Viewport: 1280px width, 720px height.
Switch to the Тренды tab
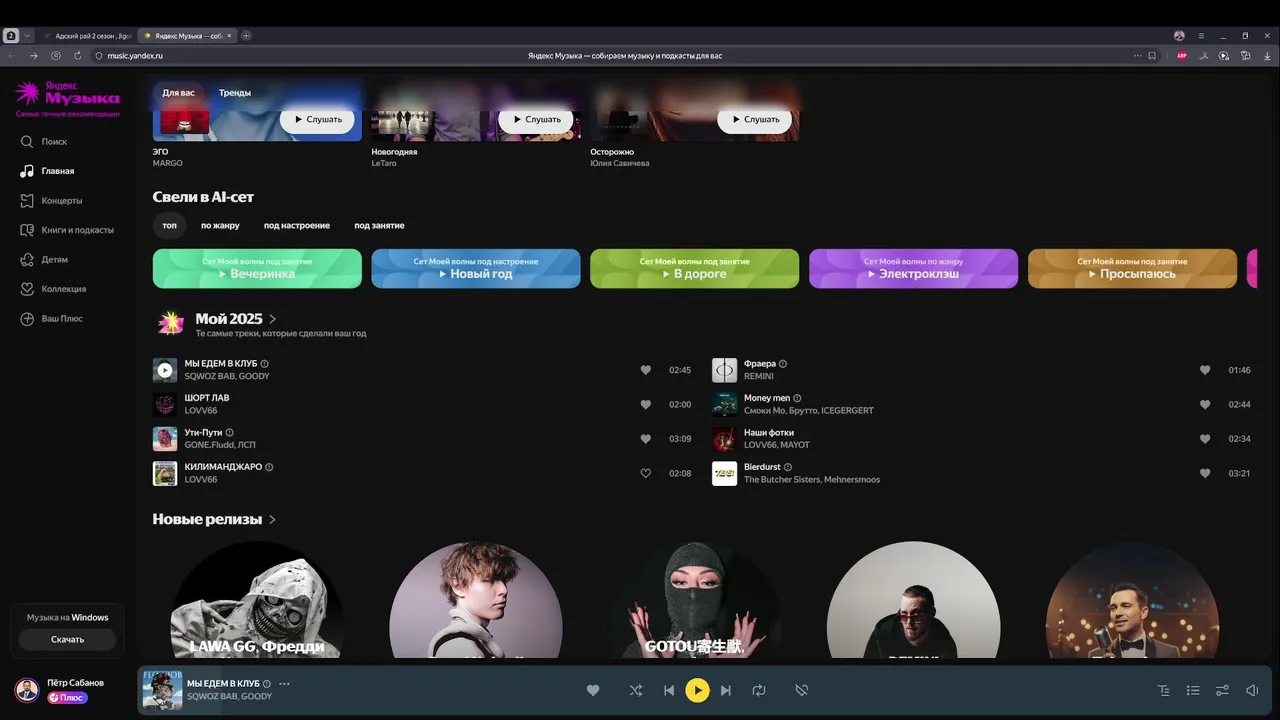(x=235, y=93)
